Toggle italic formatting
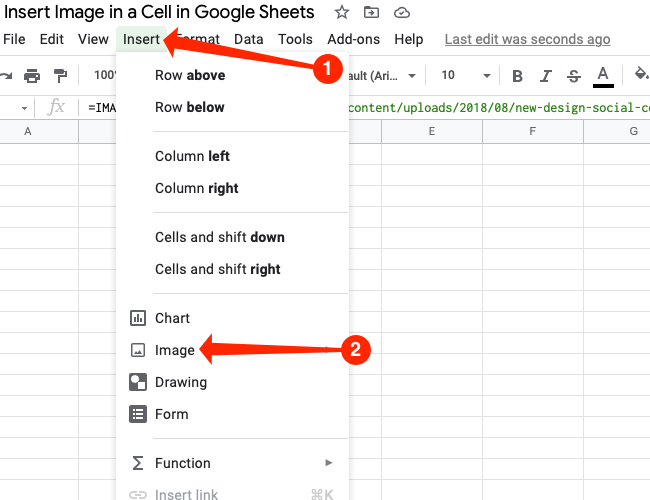Viewport: 650px width, 500px height. click(545, 76)
